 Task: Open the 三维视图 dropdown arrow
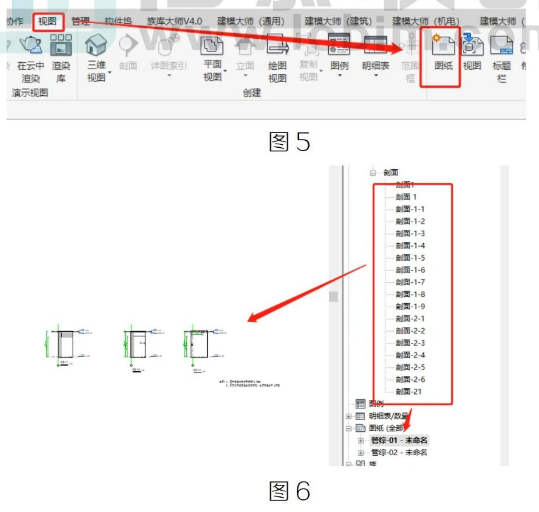pos(110,73)
